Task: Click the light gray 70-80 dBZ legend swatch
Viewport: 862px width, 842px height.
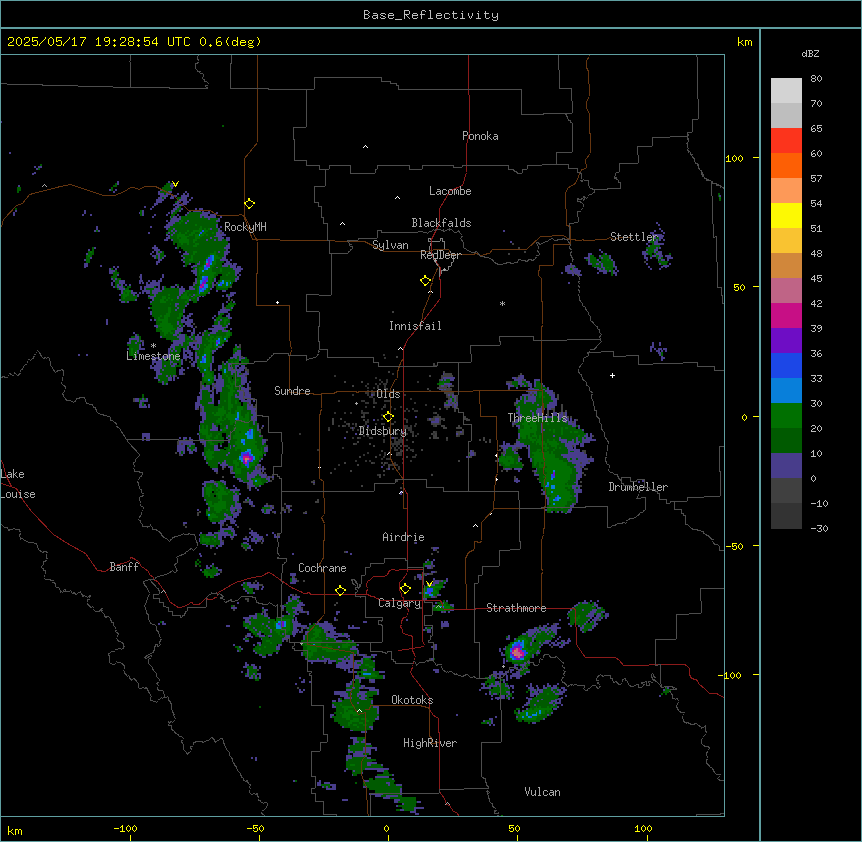Action: coord(786,91)
